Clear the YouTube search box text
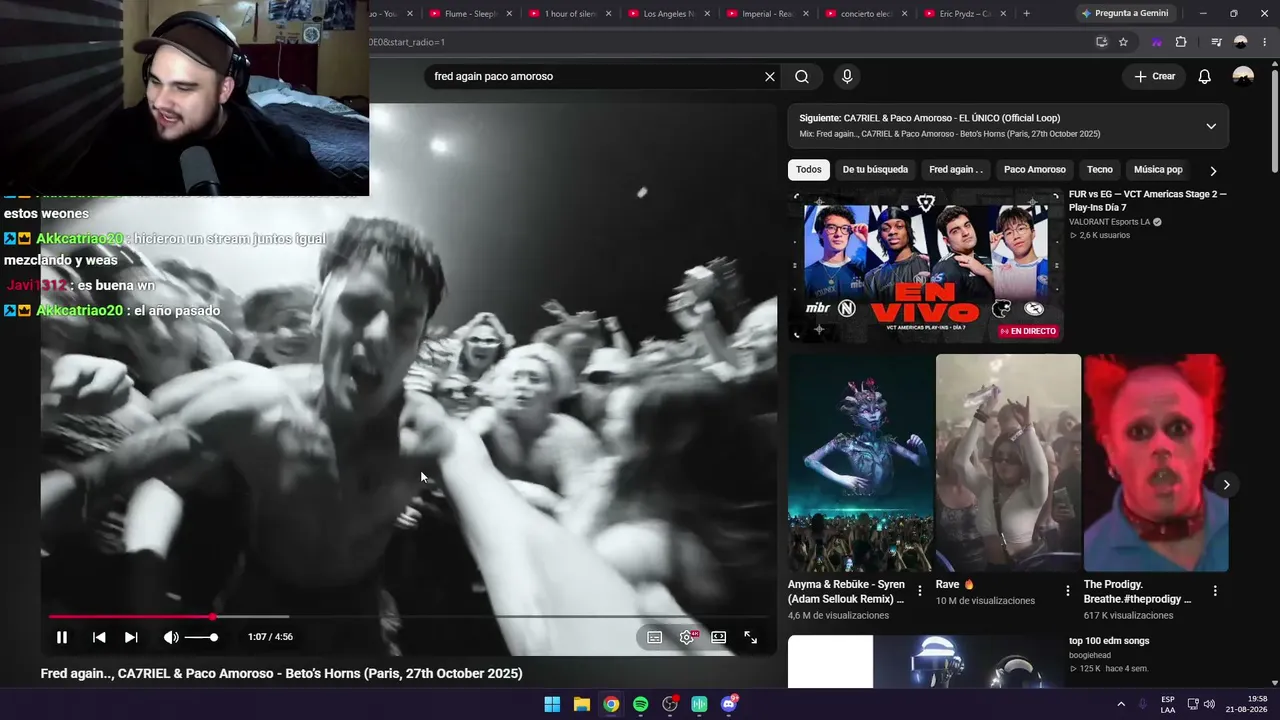 point(770,76)
